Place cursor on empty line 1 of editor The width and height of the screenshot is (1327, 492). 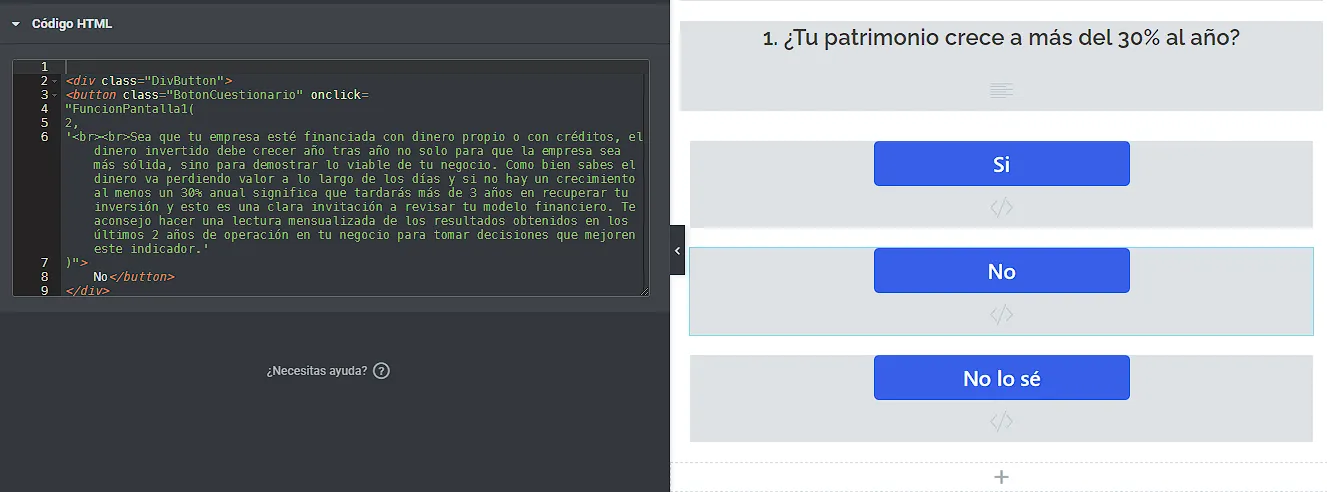pyautogui.click(x=354, y=66)
